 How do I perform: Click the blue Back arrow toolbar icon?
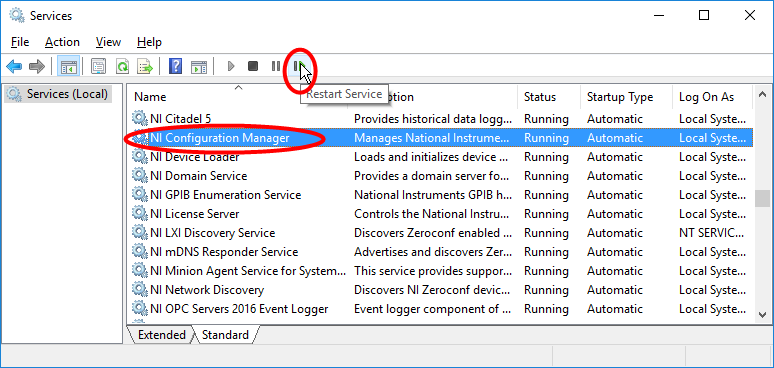14,66
